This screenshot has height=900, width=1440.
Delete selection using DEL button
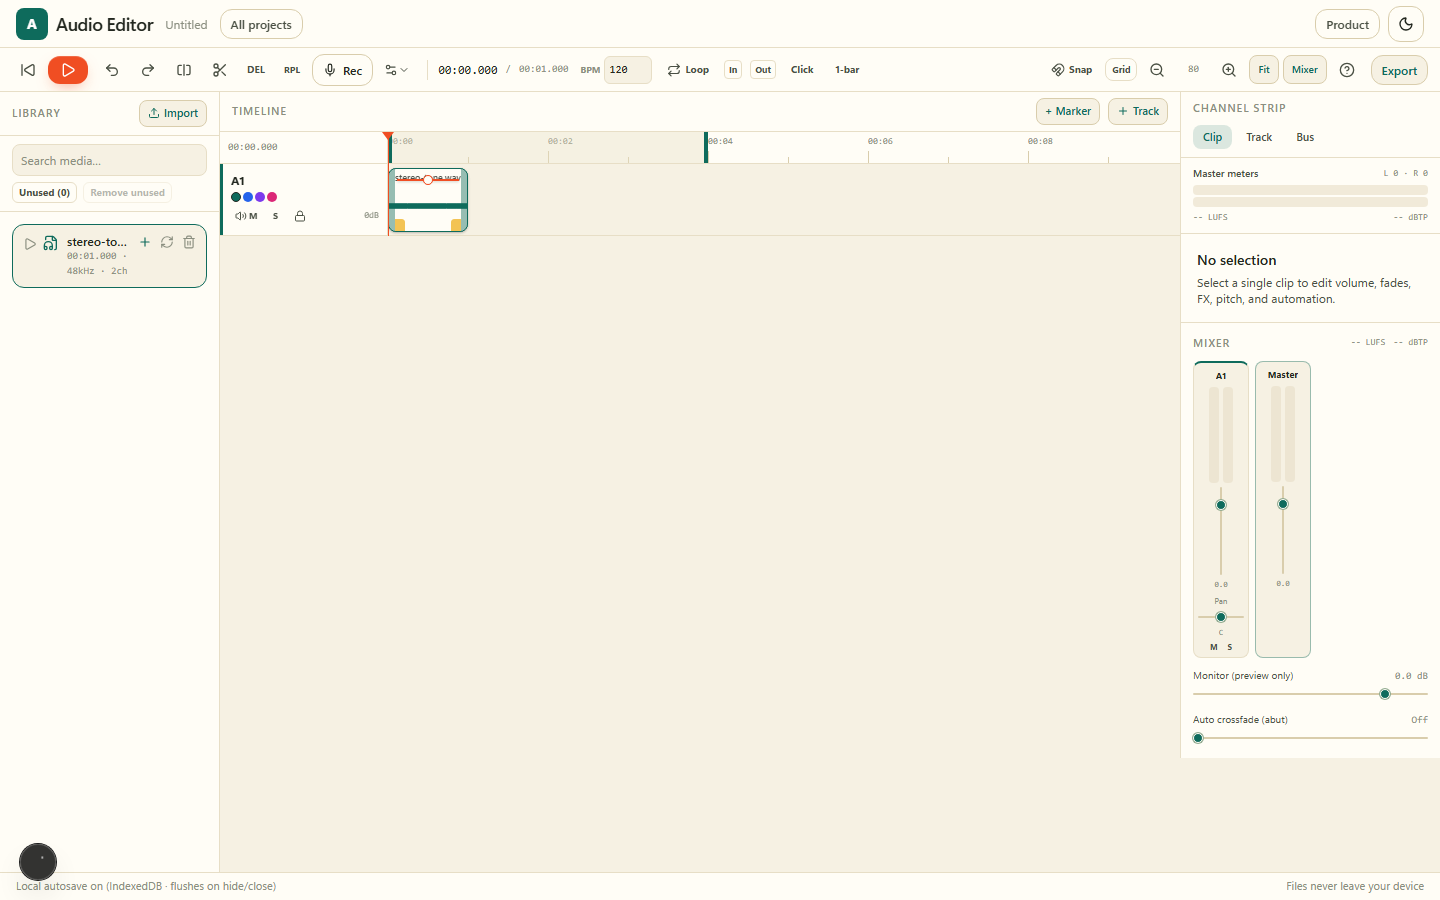(256, 70)
